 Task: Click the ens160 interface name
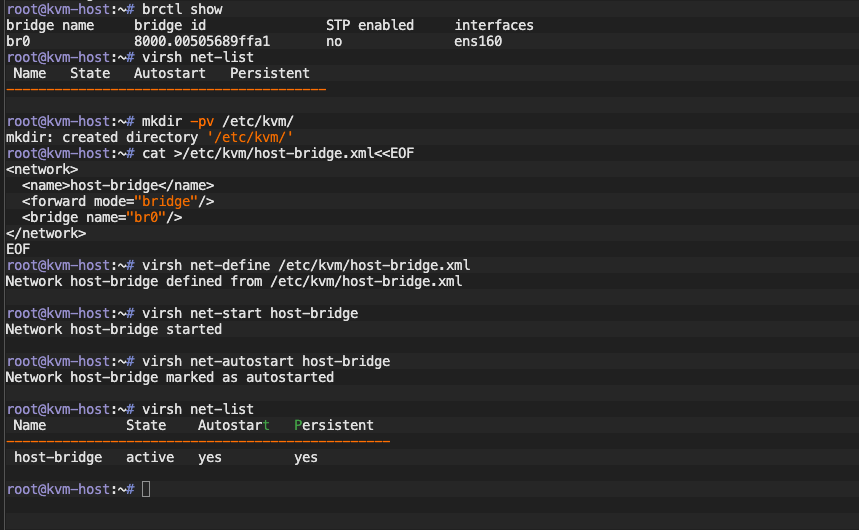point(478,41)
